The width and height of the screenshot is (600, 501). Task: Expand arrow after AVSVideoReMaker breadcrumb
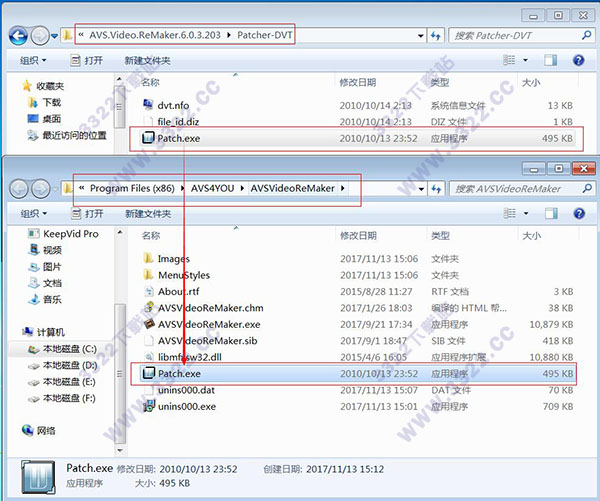pos(342,188)
